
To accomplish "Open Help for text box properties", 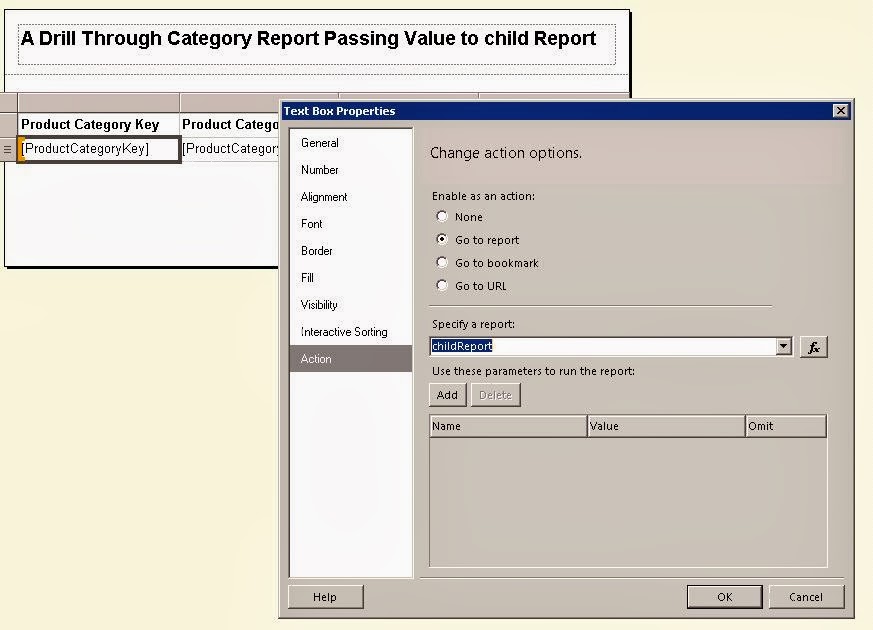I will (x=324, y=596).
